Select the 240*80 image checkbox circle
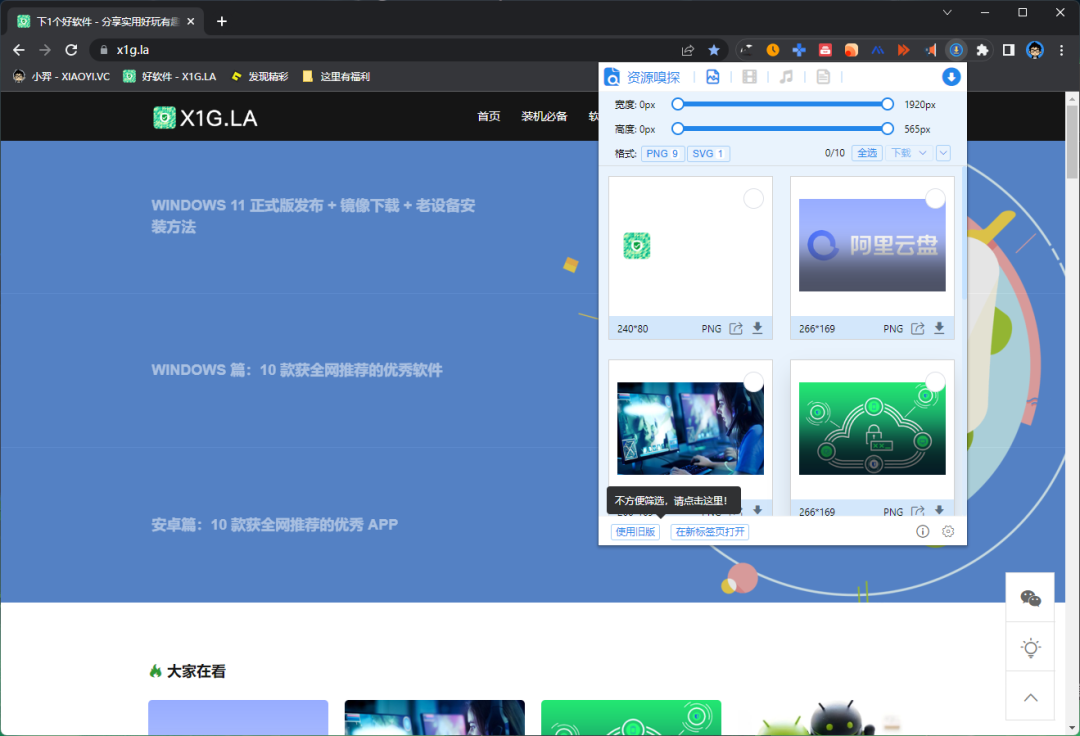This screenshot has height=736, width=1080. click(x=754, y=199)
